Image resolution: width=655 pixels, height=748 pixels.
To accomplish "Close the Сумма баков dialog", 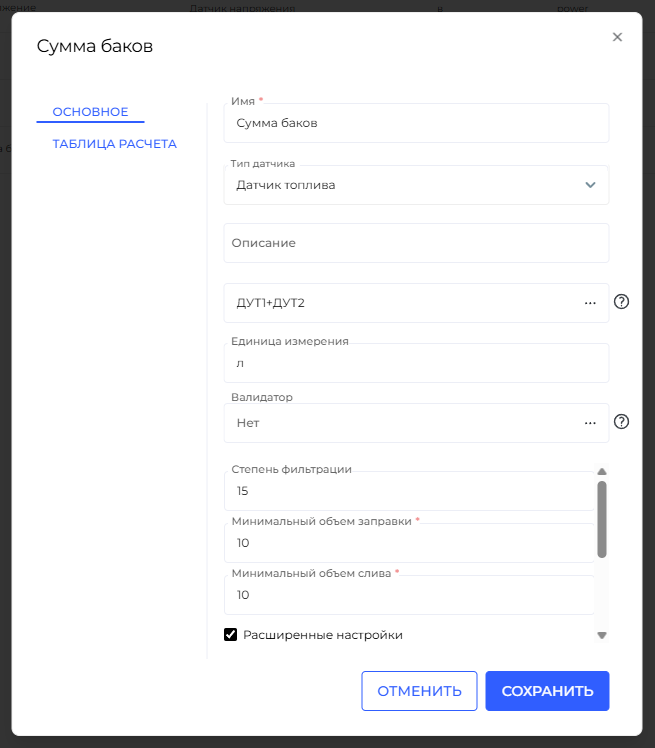I will [x=617, y=37].
